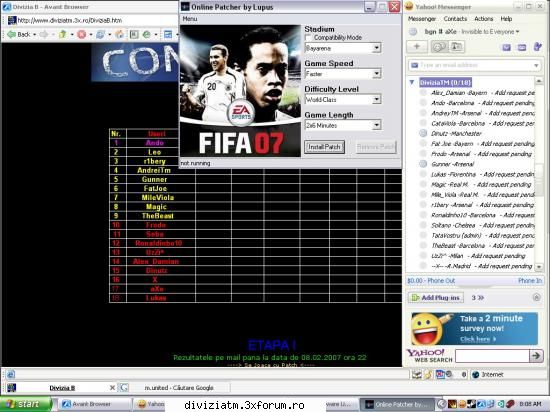Click the first status bar icon left of Internet zone
550x412 pixels.
[417, 374]
